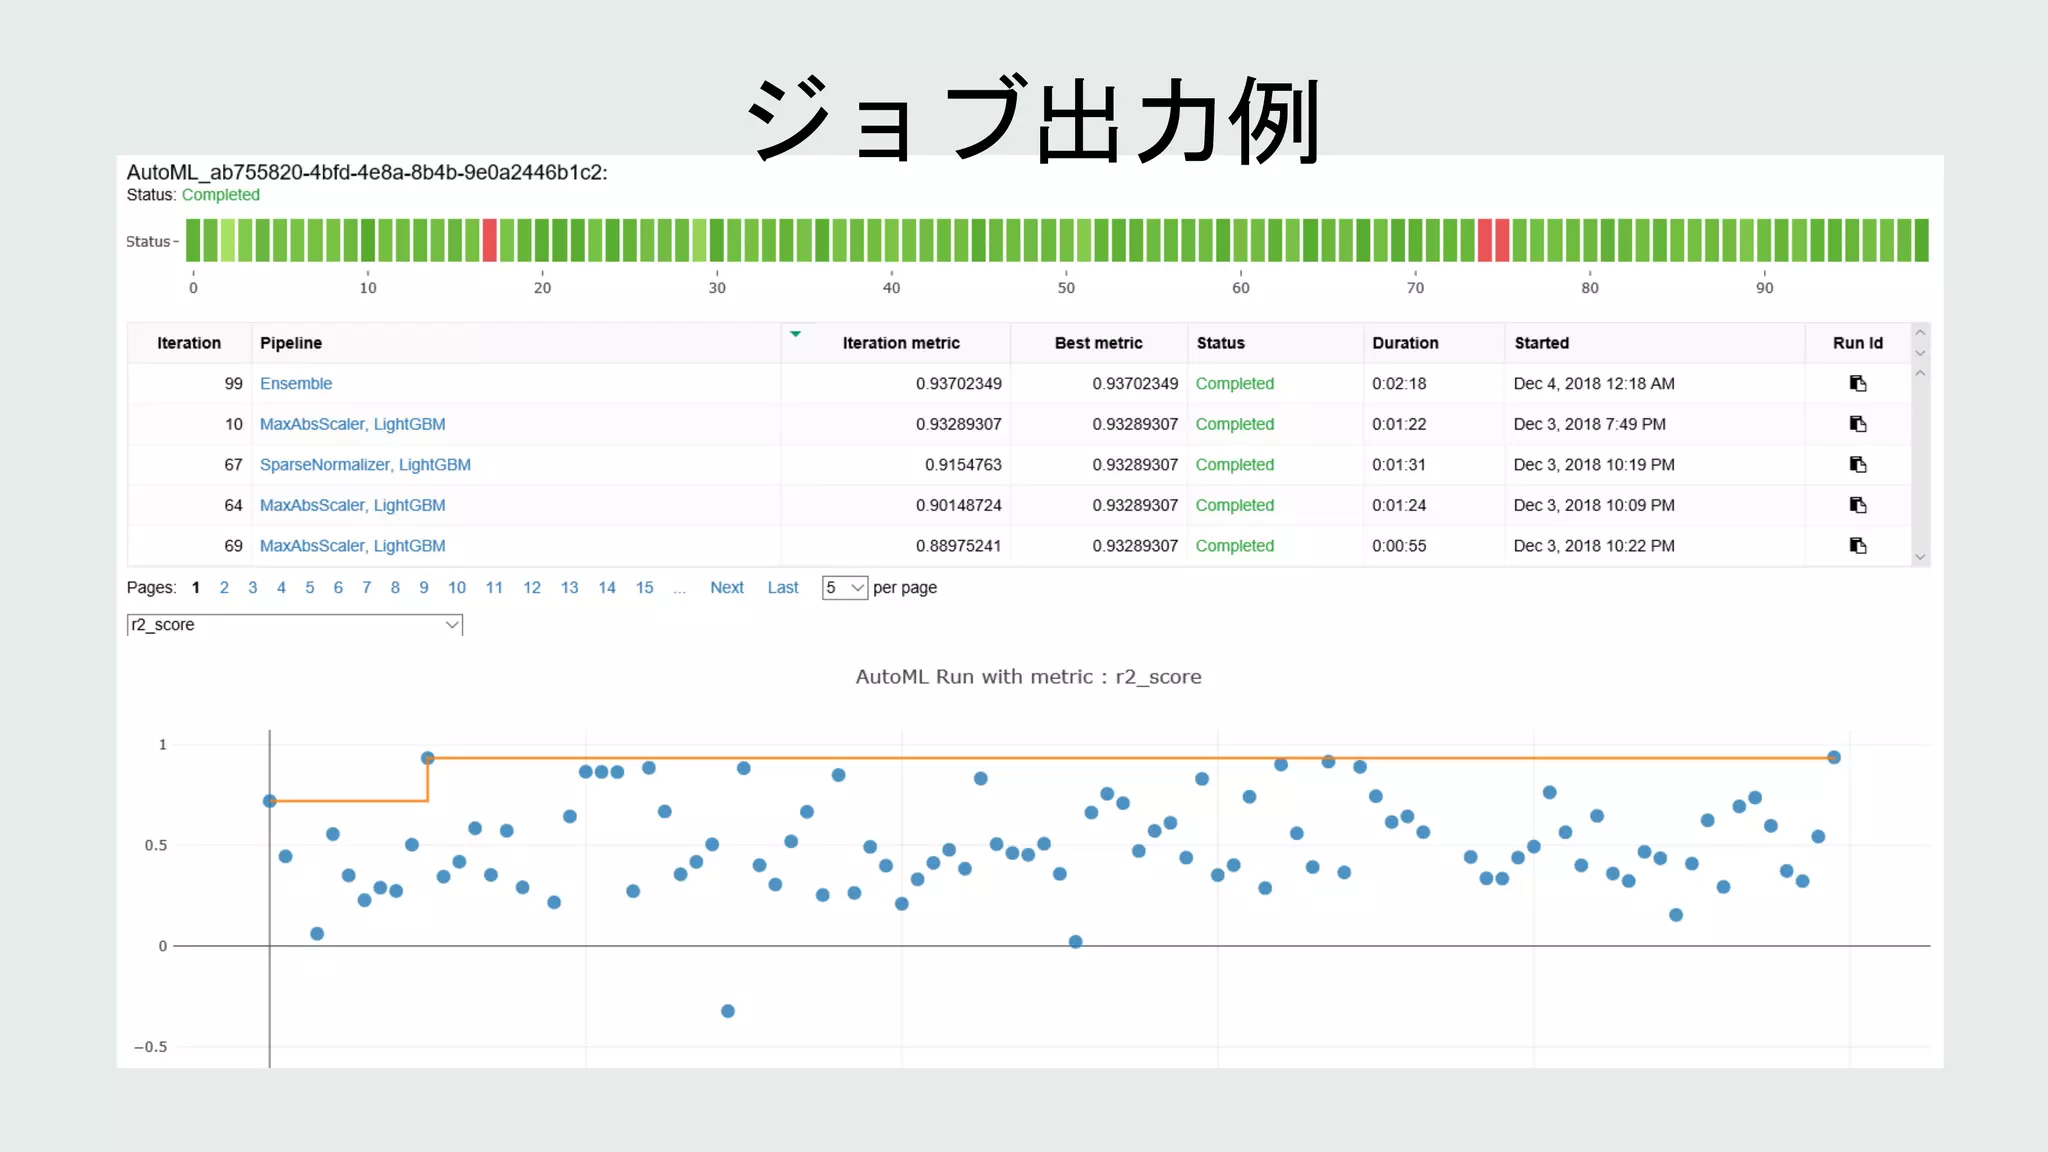Copy Run Id for iteration 10 row
This screenshot has width=2048, height=1152.
tap(1858, 424)
